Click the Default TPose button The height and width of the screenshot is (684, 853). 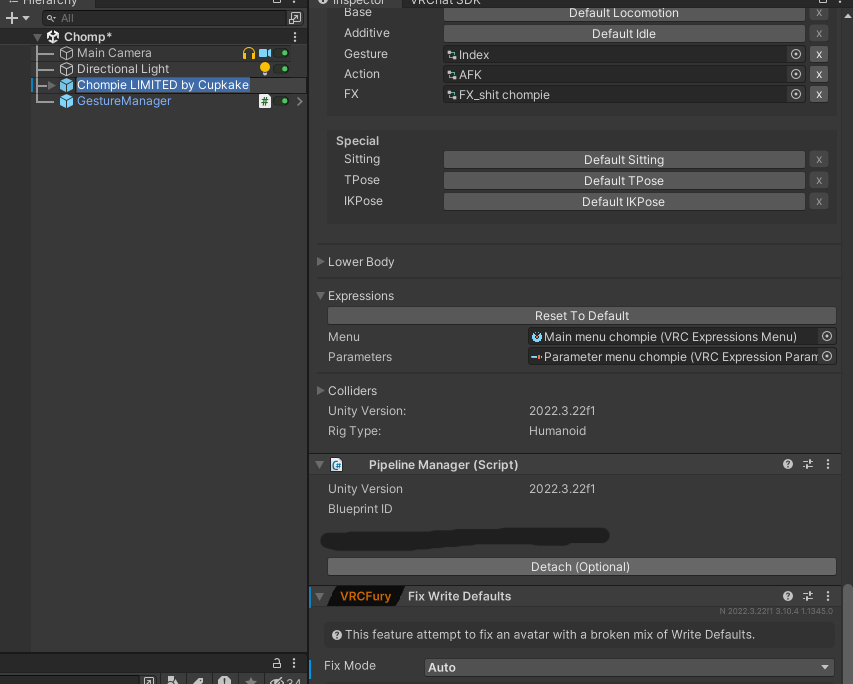click(x=624, y=181)
